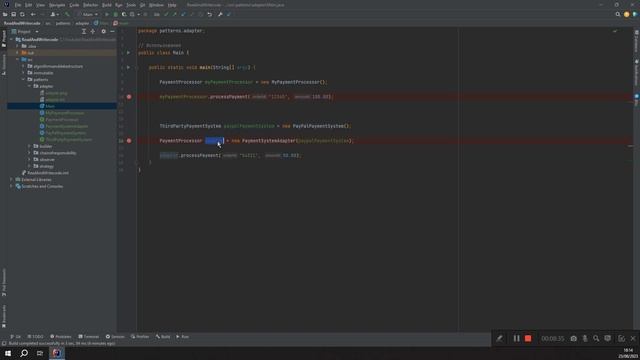Open the Run tool window tab
Screen dimensions: 640x360
click(x=182, y=337)
